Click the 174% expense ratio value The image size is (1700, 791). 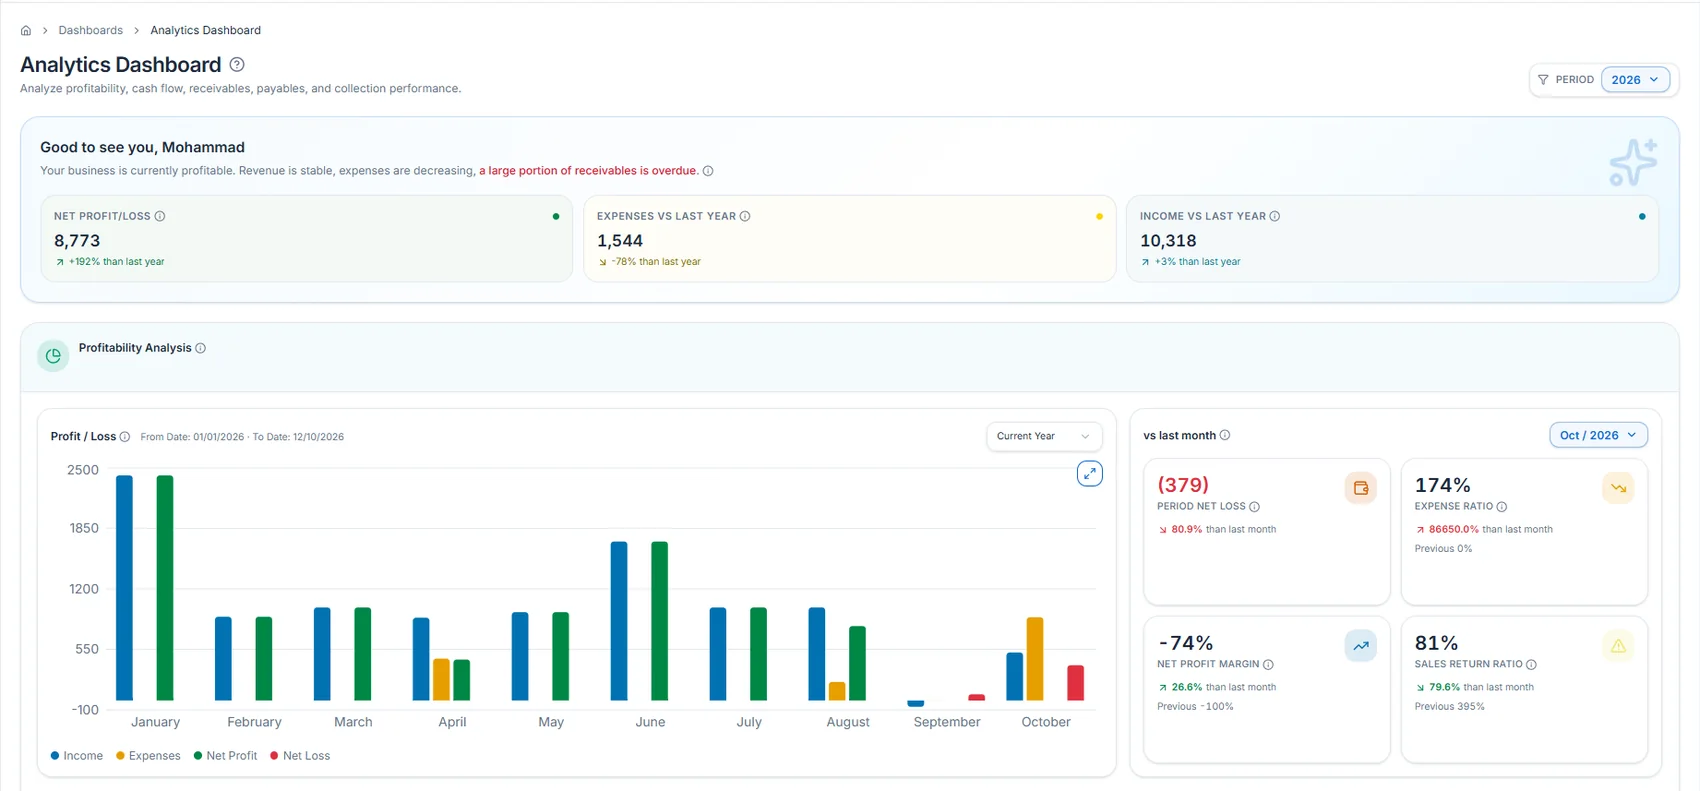pyautogui.click(x=1442, y=485)
